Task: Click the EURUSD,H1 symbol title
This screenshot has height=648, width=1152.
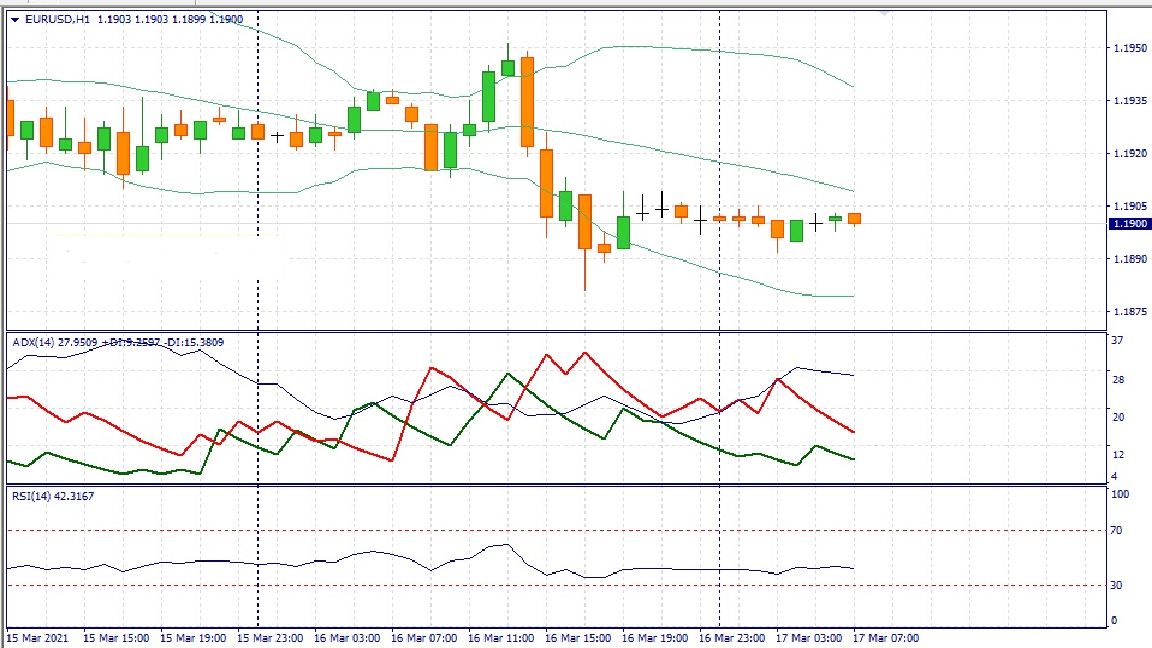Action: point(57,19)
